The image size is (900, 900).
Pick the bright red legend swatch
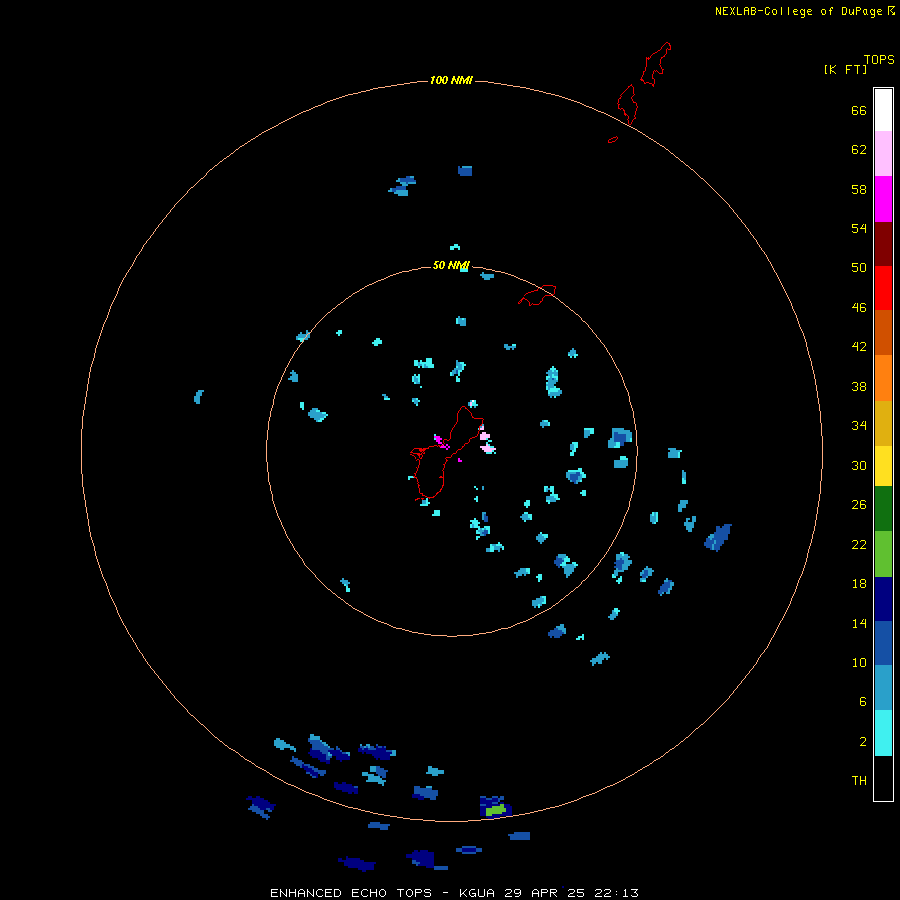[883, 288]
